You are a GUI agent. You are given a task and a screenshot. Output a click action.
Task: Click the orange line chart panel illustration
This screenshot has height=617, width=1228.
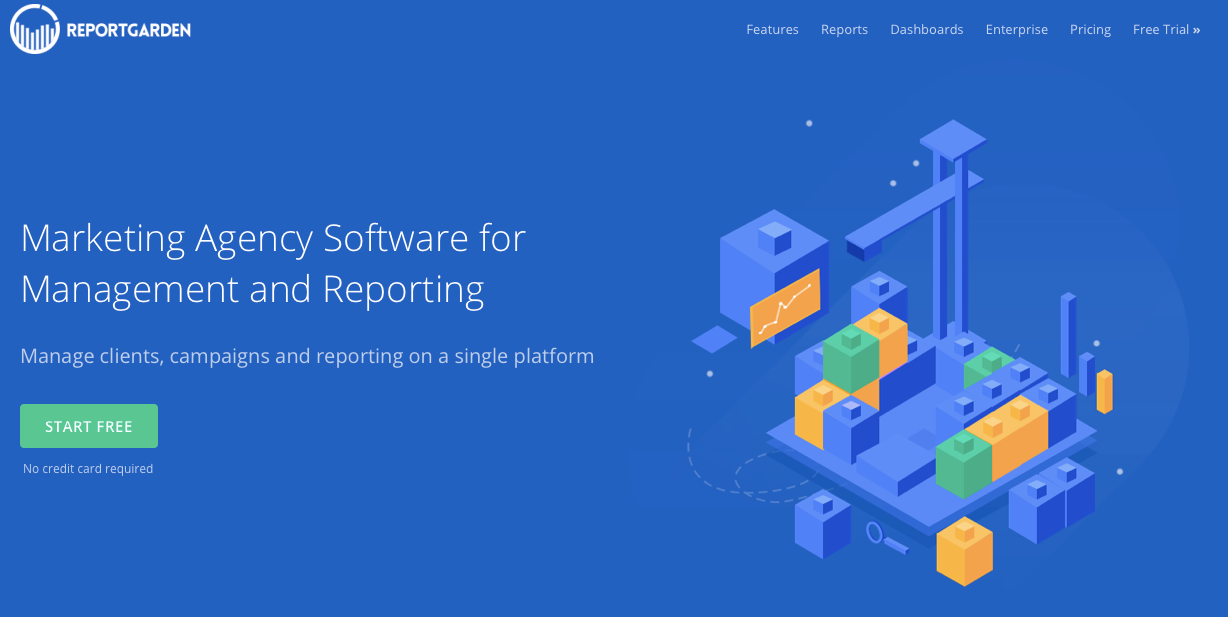[785, 307]
